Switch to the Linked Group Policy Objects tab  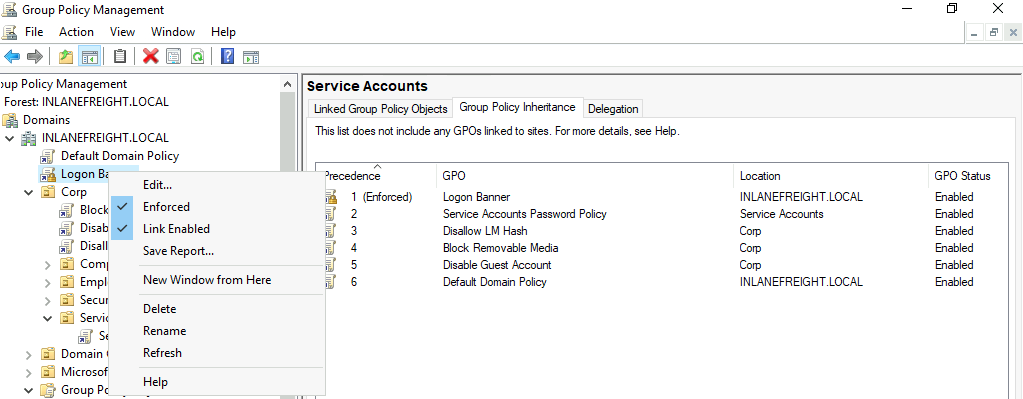[380, 109]
